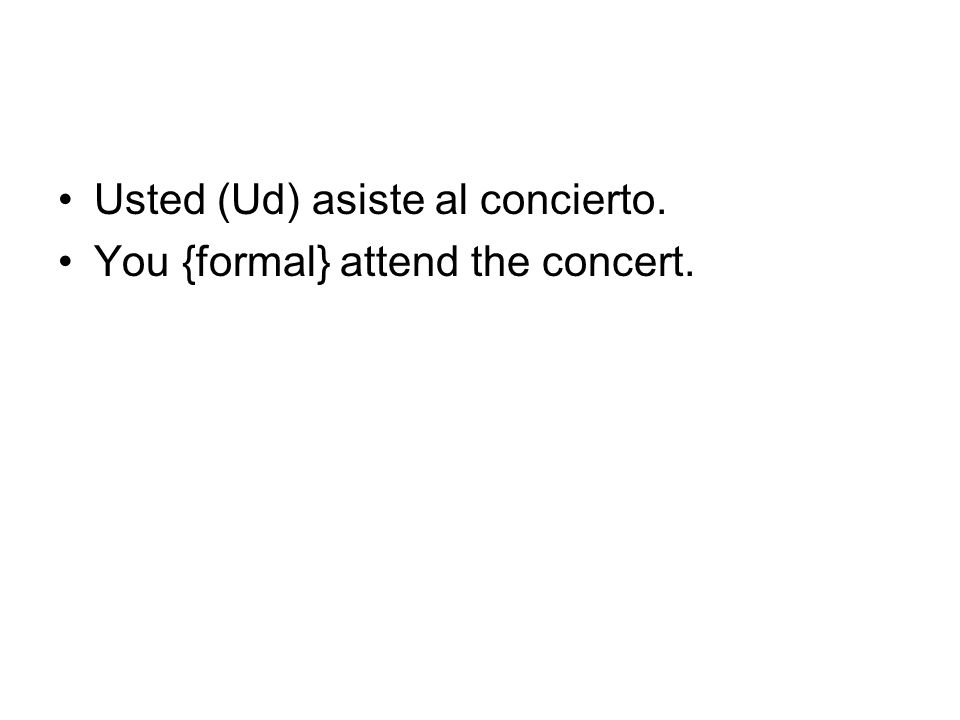Click the second bullet point marker
The width and height of the screenshot is (960, 720).
tap(66, 261)
